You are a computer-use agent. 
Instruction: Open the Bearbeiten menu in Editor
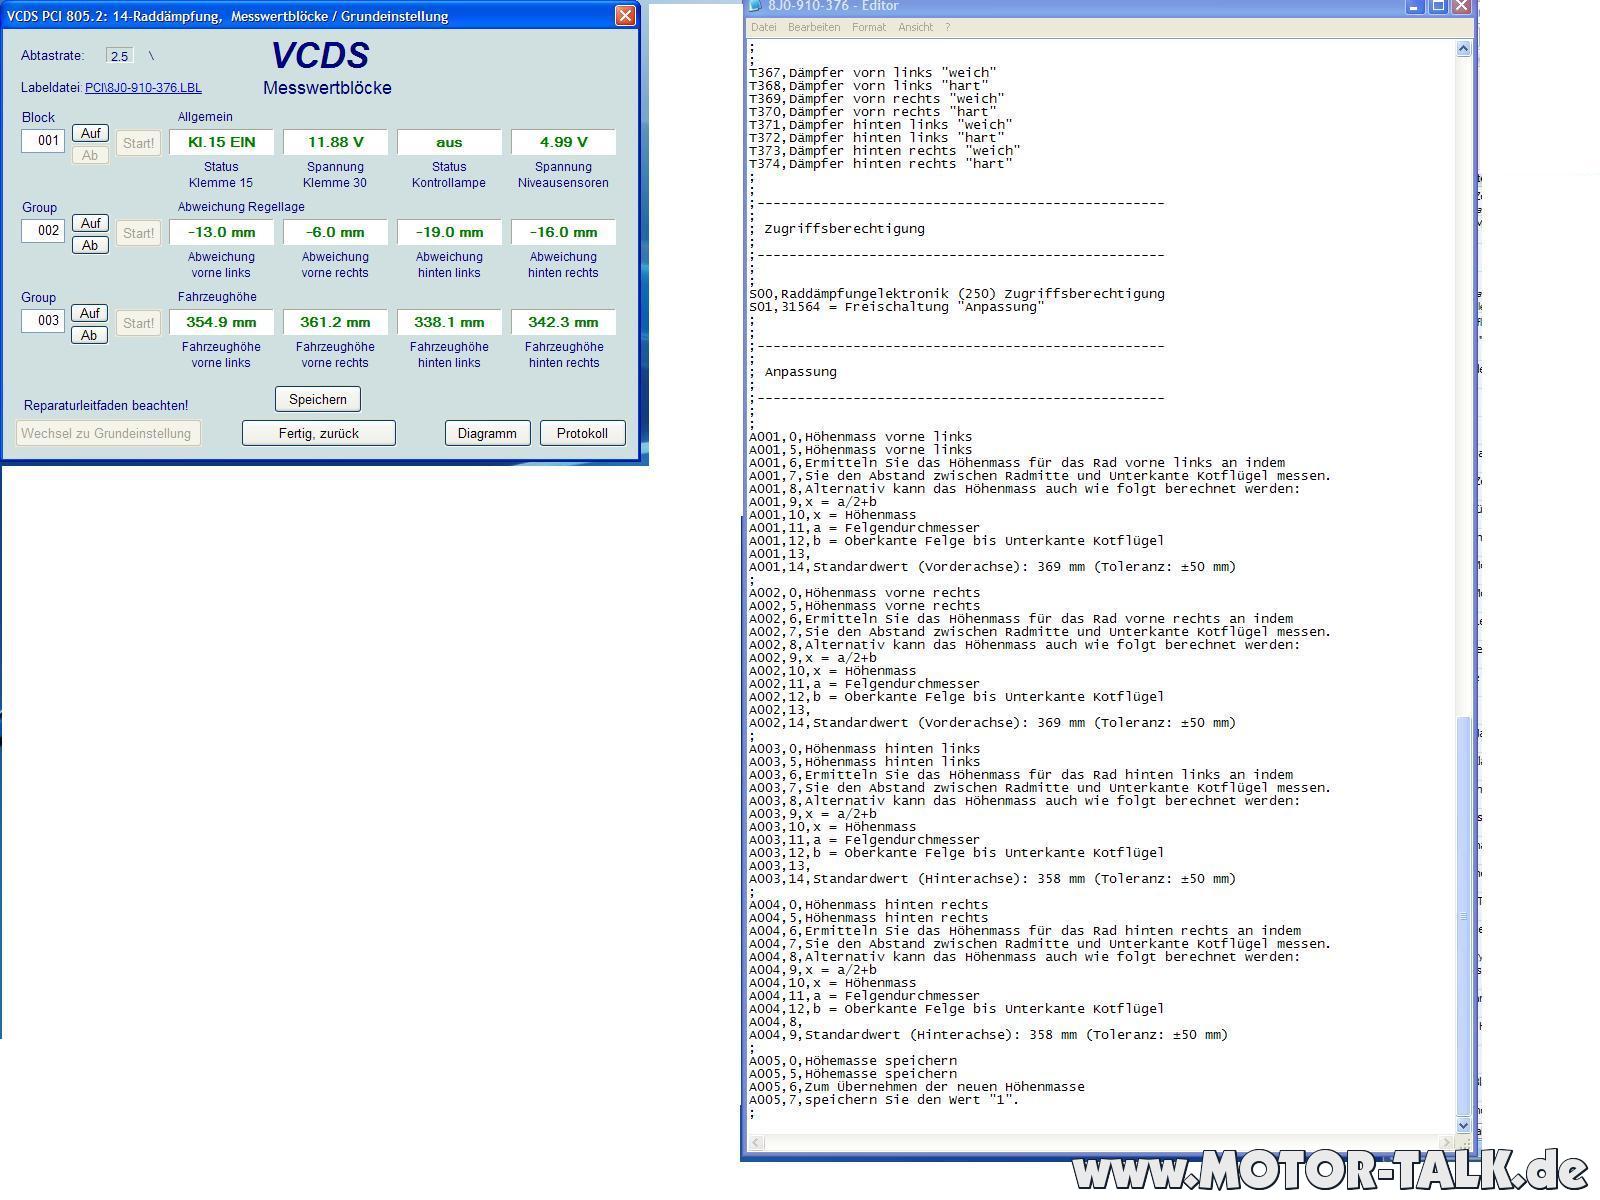[x=813, y=27]
